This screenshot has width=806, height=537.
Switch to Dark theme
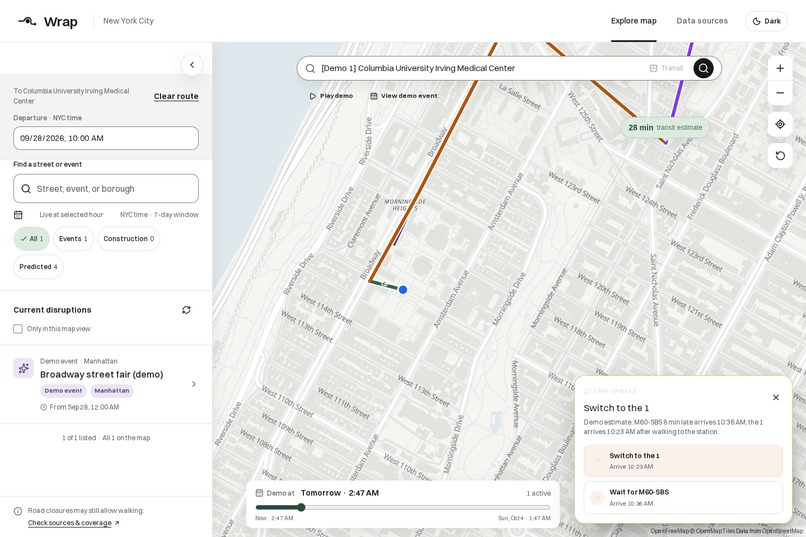[766, 21]
